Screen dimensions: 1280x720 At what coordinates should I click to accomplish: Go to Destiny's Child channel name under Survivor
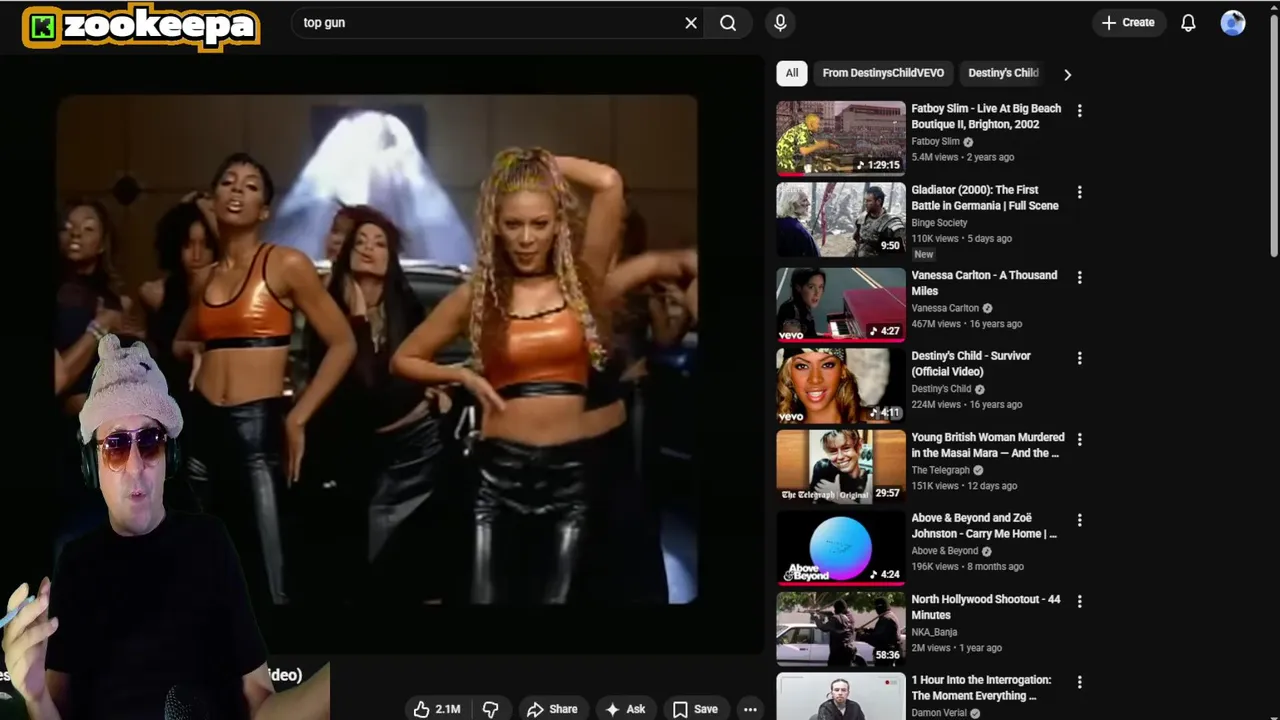941,389
